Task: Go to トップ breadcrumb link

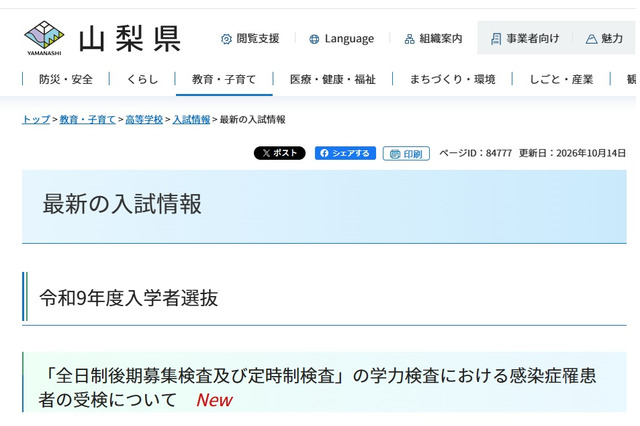Action: pyautogui.click(x=36, y=120)
